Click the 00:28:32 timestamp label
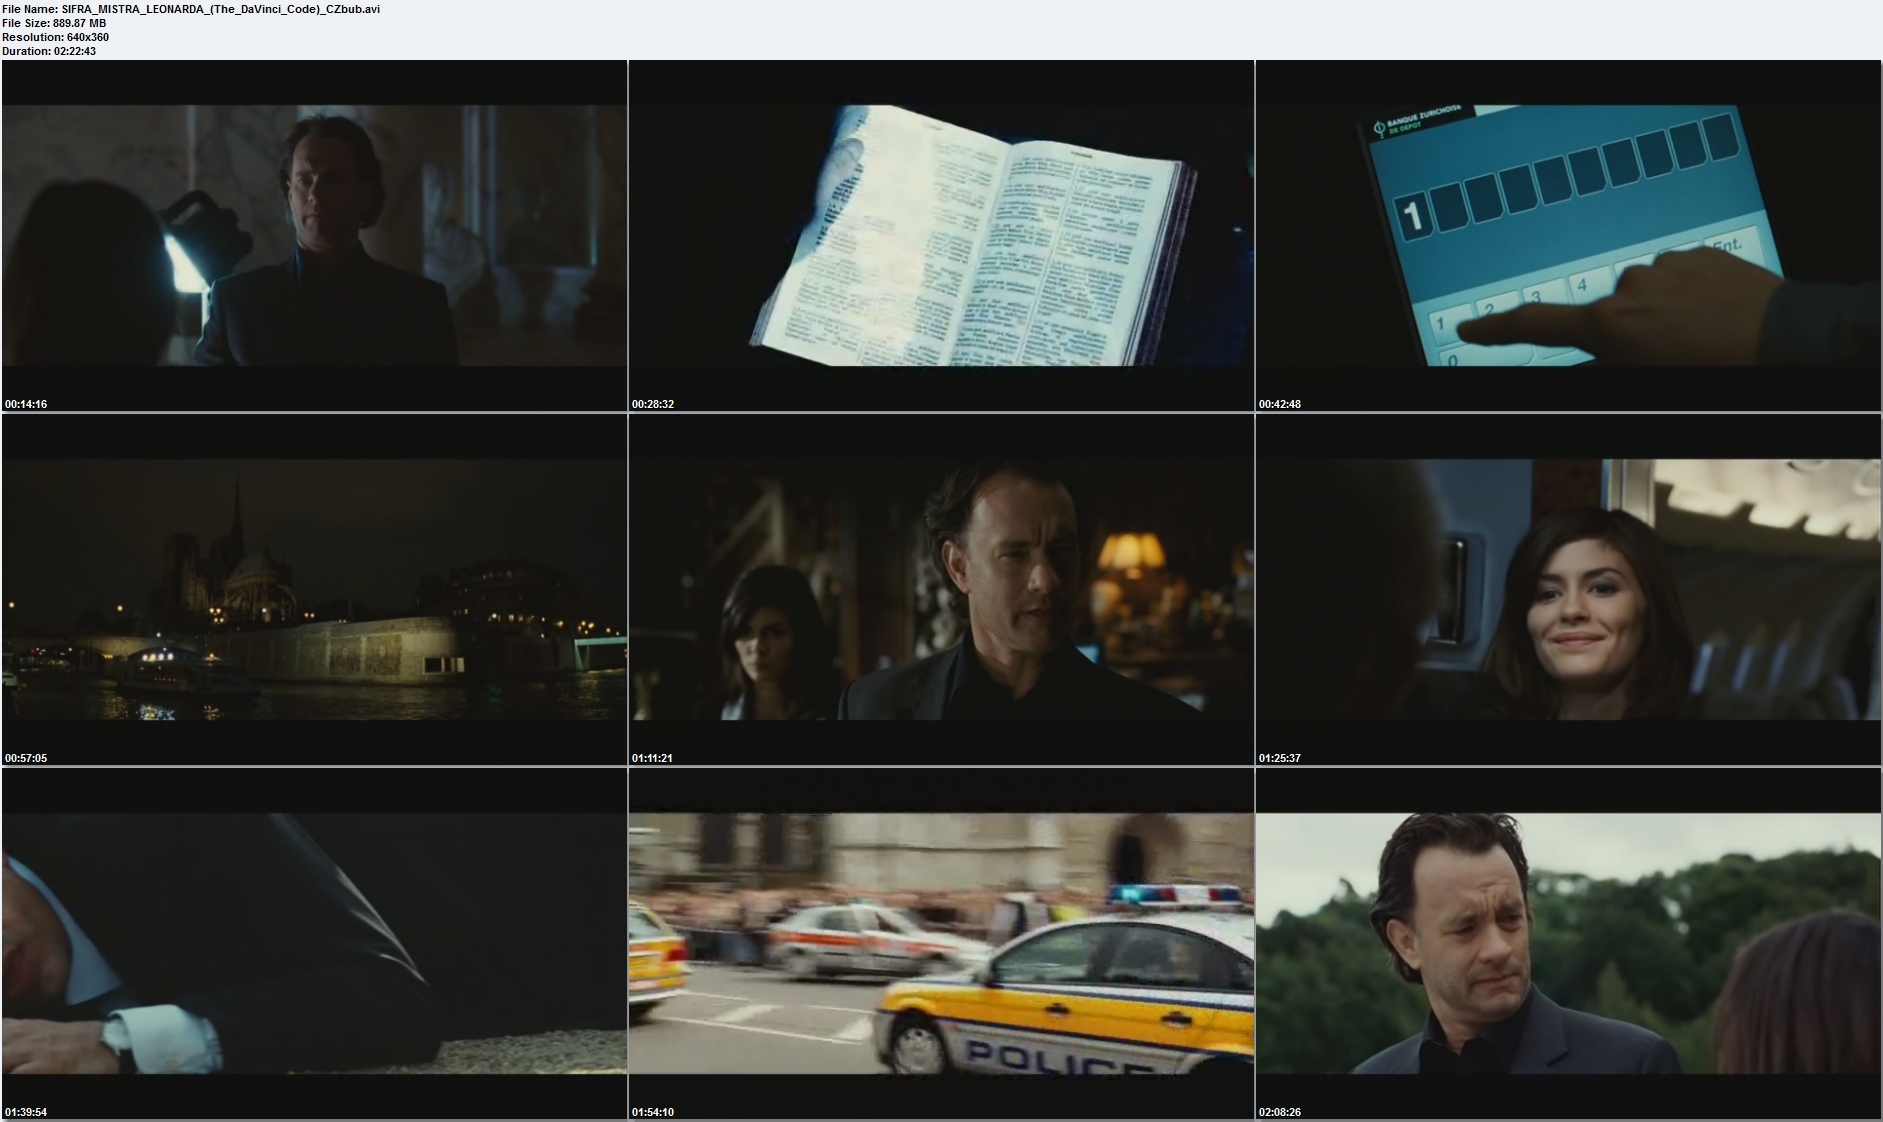The image size is (1883, 1122). coord(653,404)
